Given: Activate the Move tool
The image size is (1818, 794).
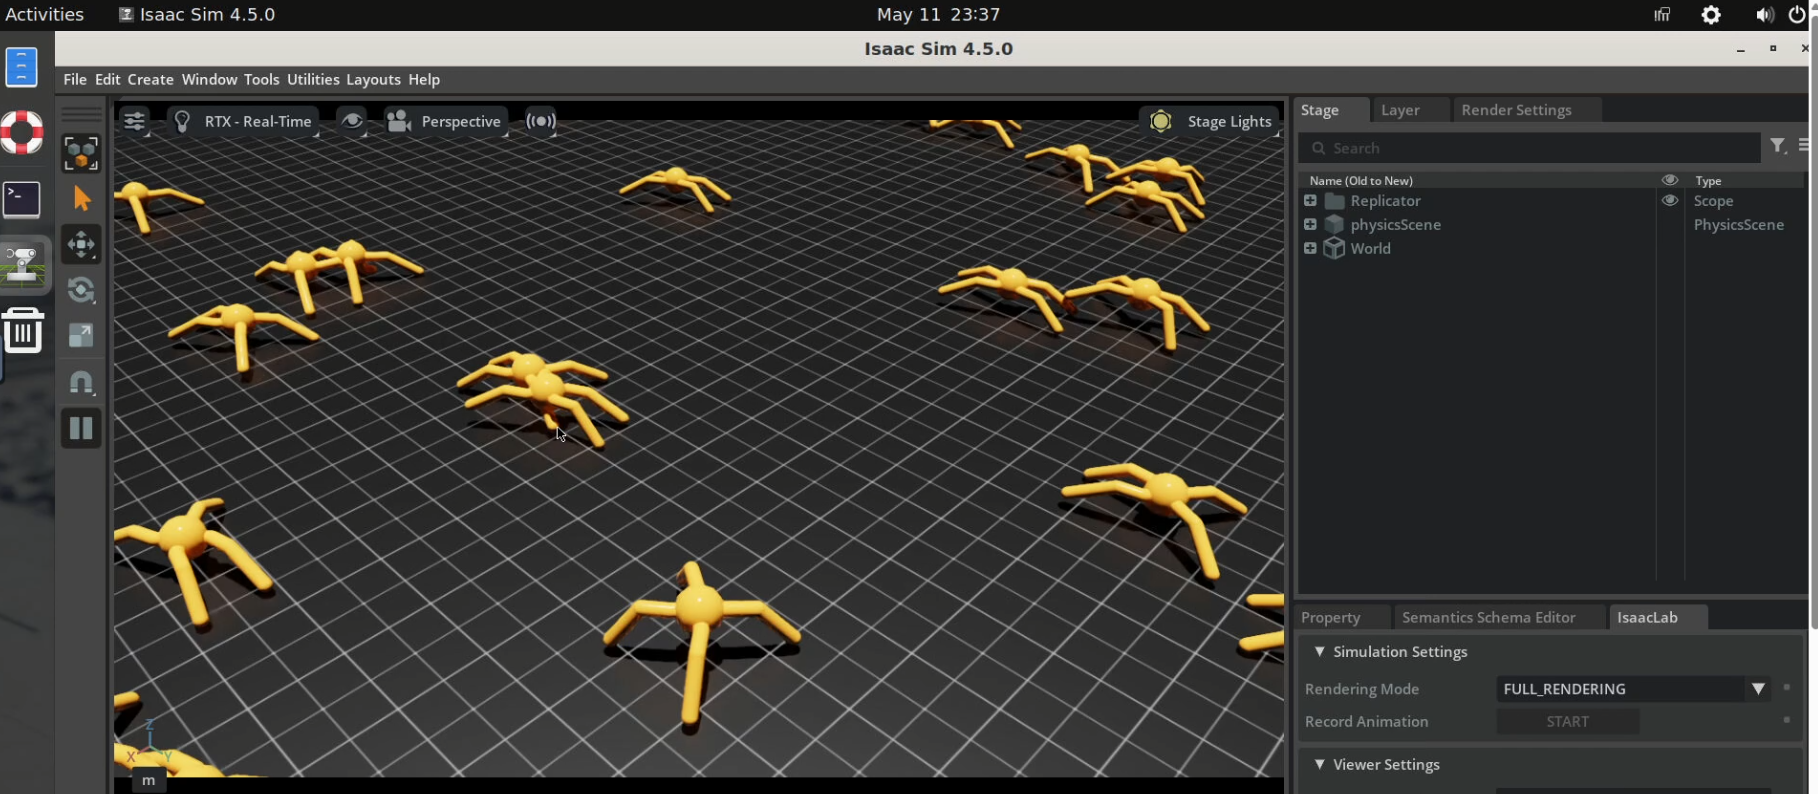Looking at the screenshot, I should 81,245.
